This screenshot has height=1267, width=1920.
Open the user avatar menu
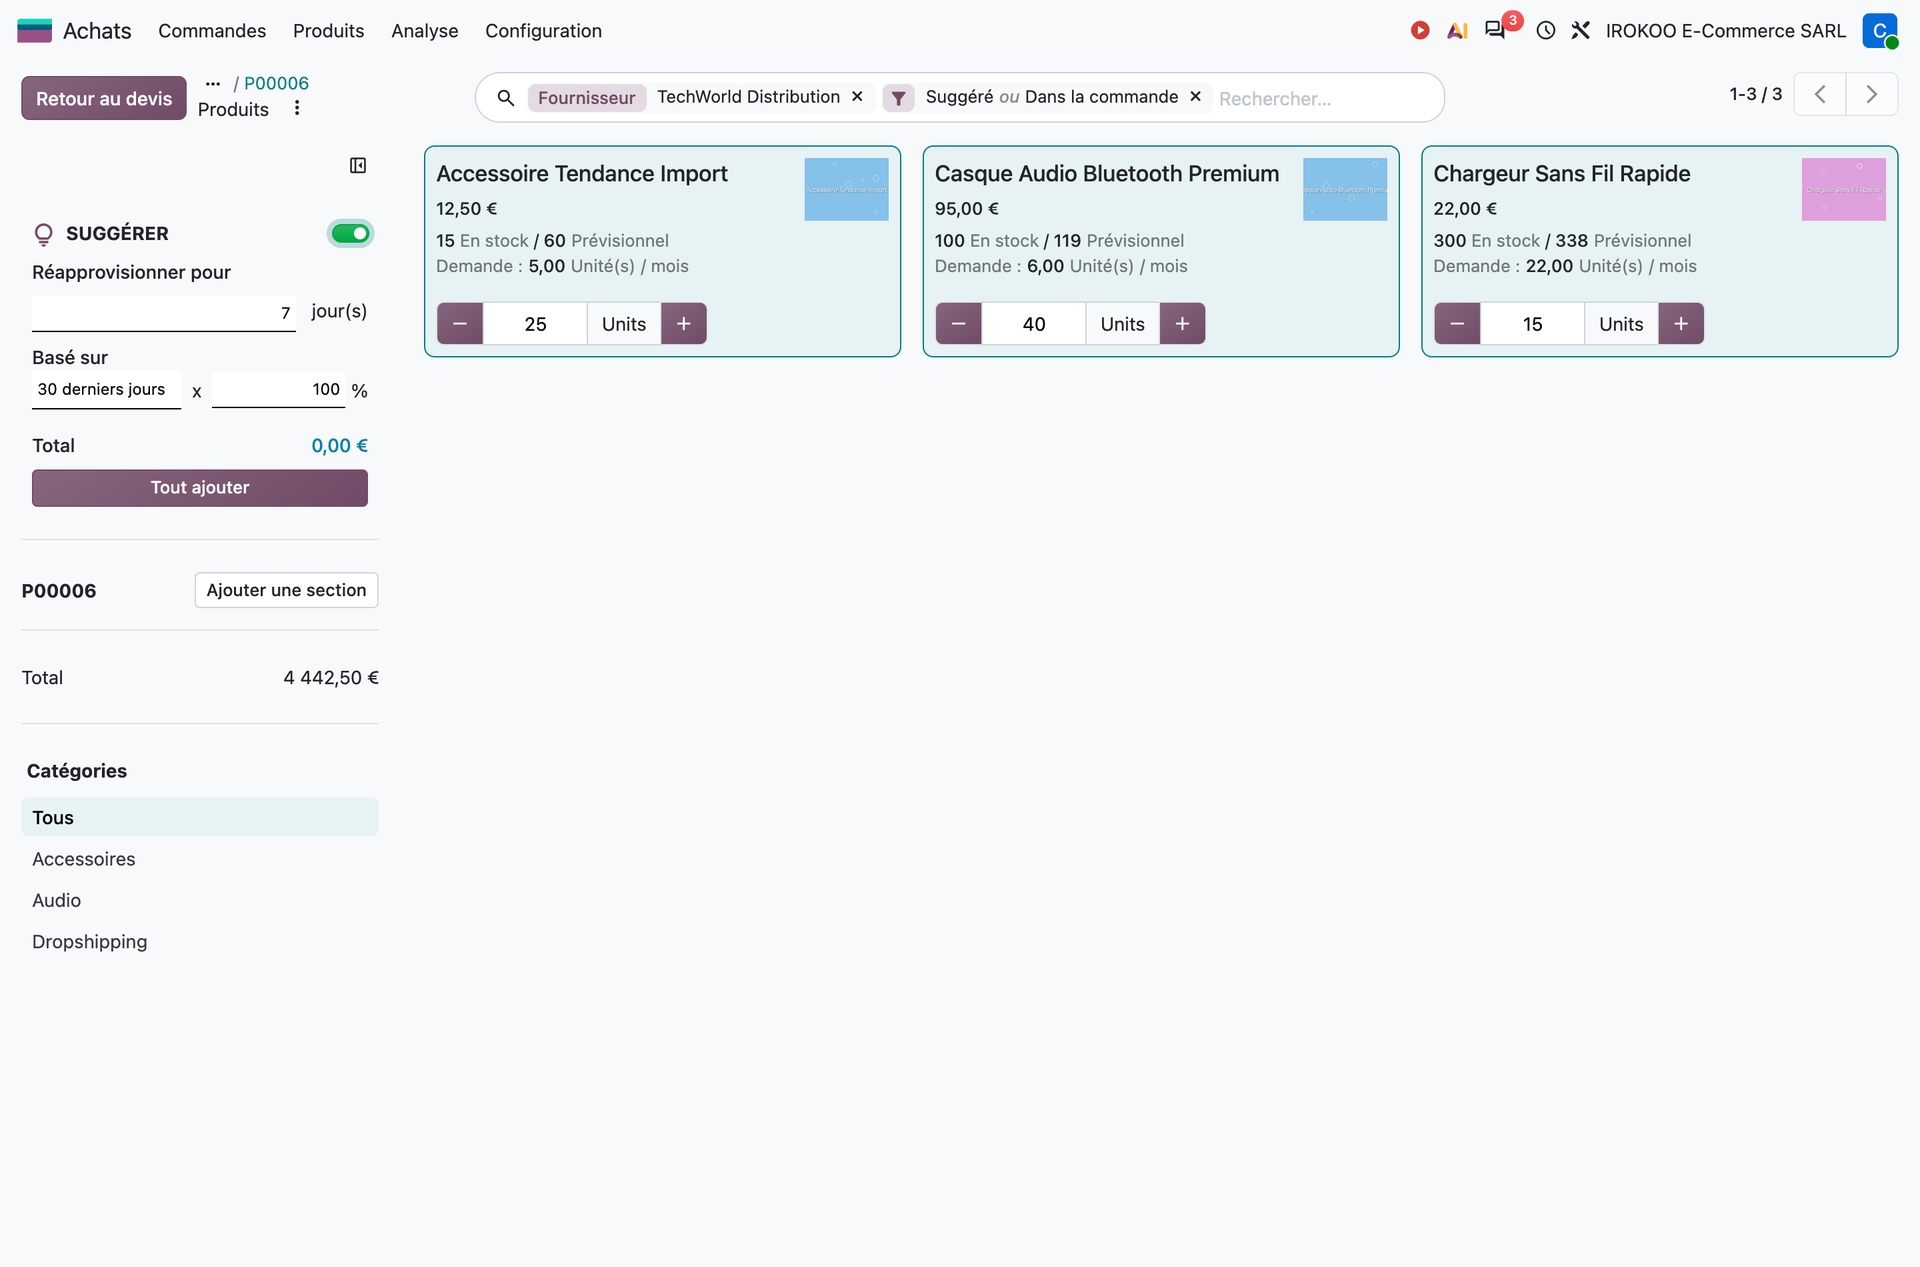[x=1880, y=30]
